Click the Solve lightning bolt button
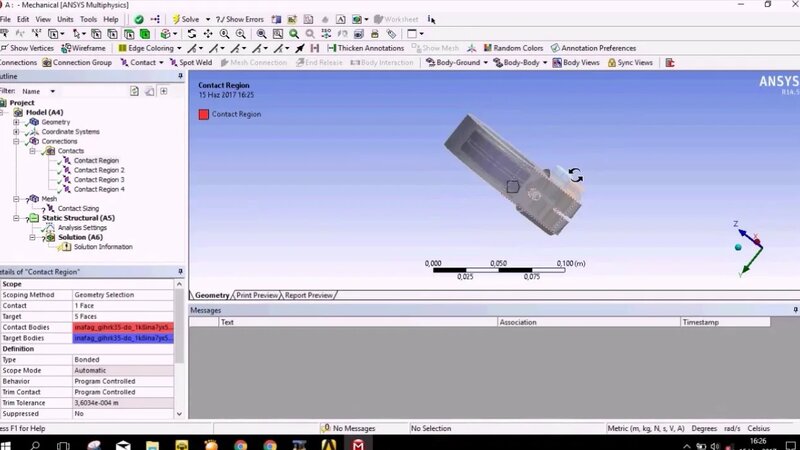Image resolution: width=800 pixels, height=450 pixels. point(186,19)
